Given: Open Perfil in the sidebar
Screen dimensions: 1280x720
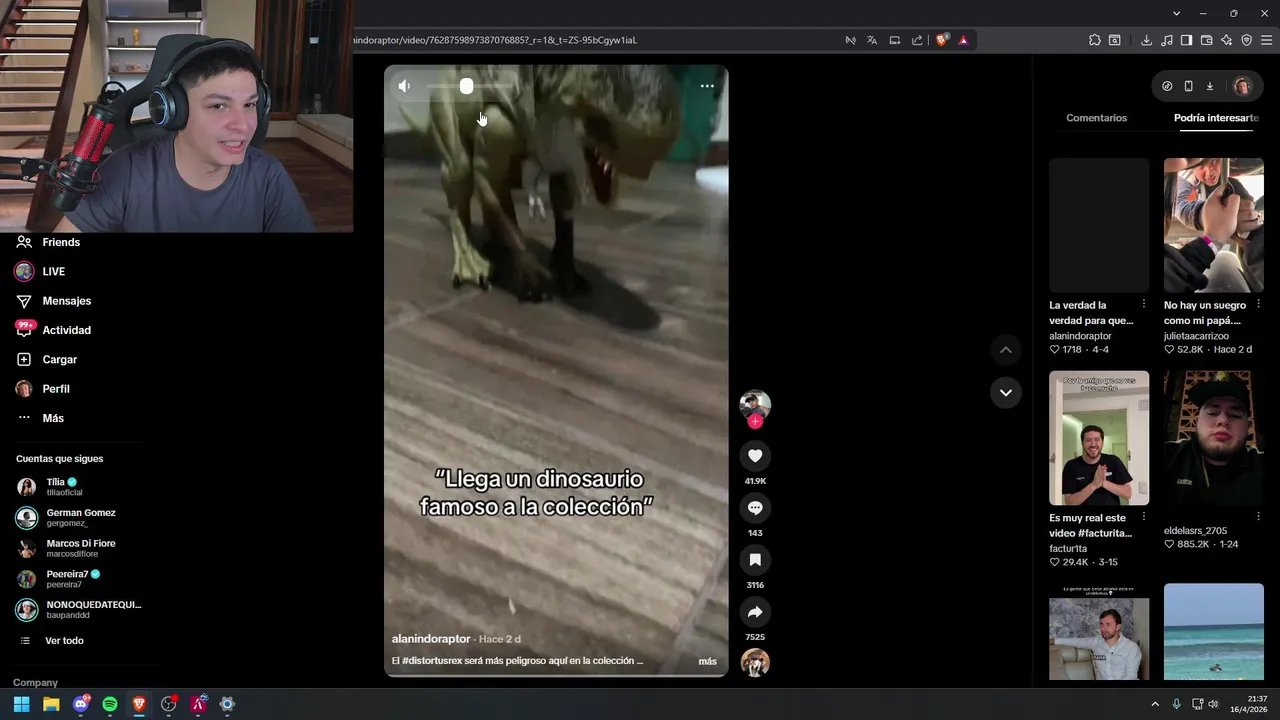Looking at the screenshot, I should click(56, 389).
